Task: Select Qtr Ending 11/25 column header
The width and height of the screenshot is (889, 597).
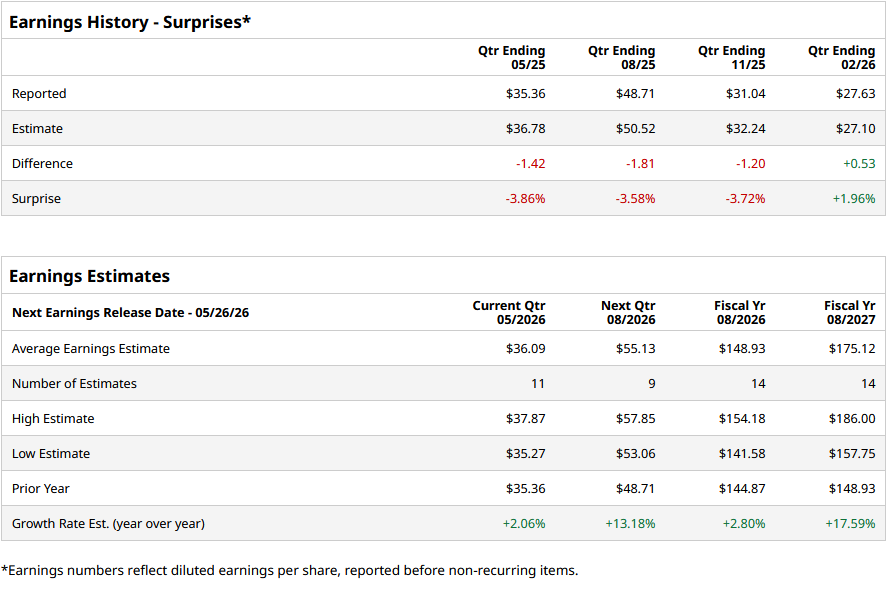Action: (731, 58)
